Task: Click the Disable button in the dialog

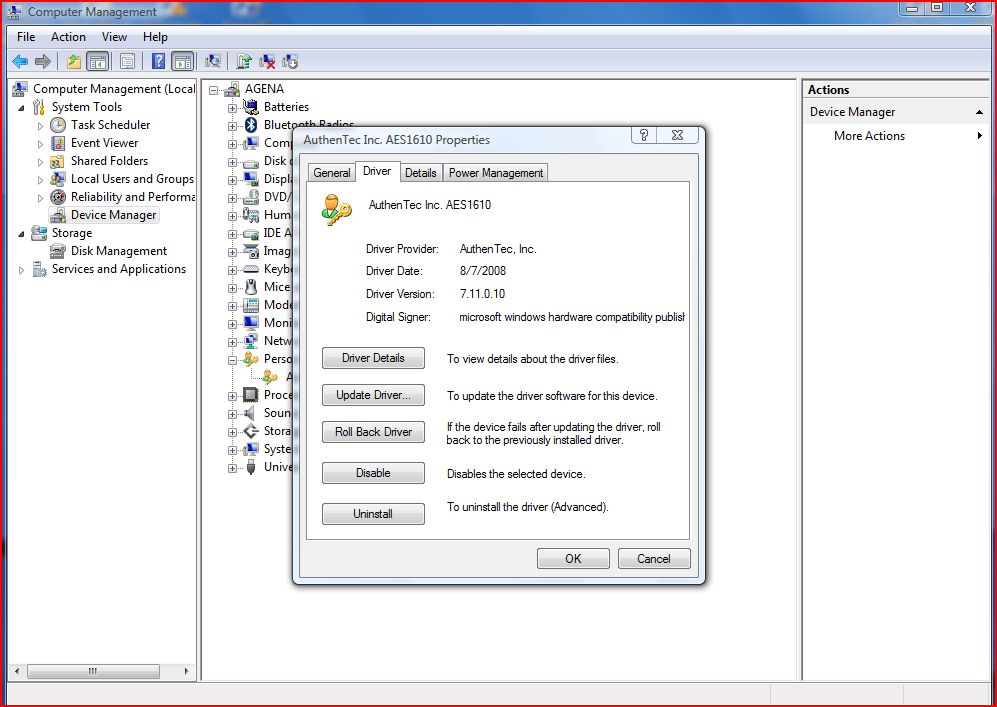Action: point(373,473)
